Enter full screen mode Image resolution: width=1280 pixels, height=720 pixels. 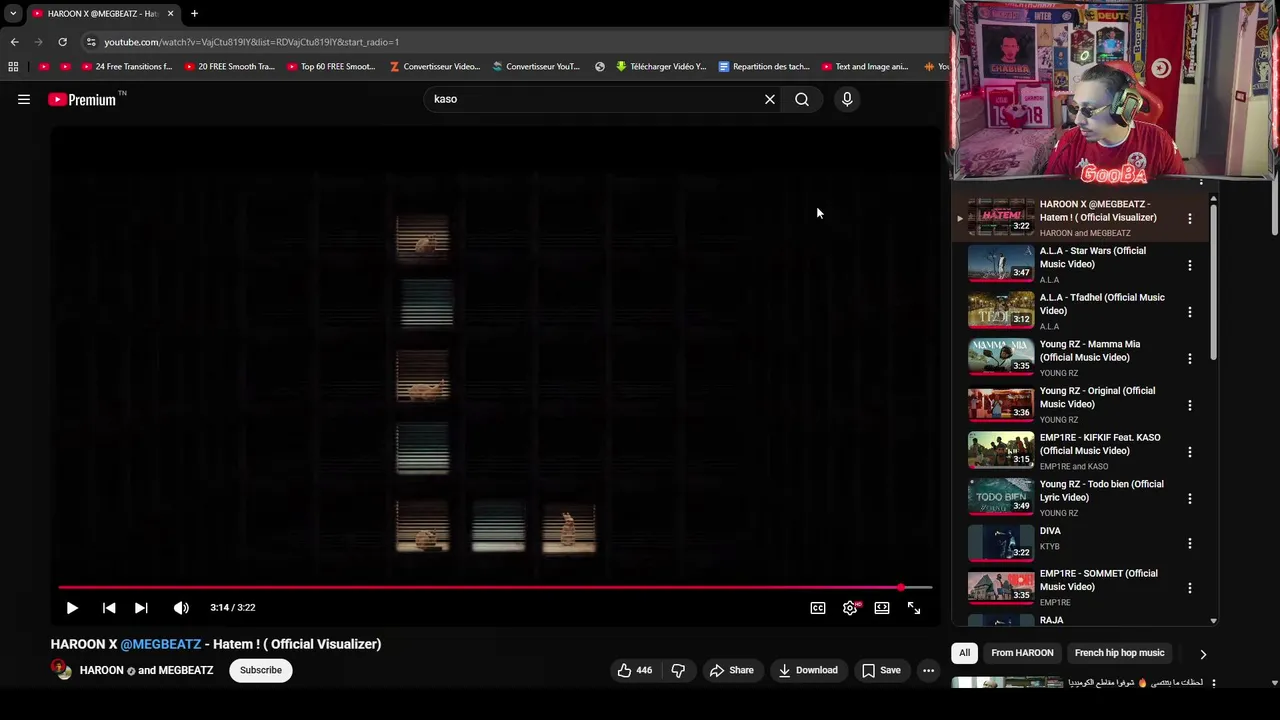coord(914,608)
